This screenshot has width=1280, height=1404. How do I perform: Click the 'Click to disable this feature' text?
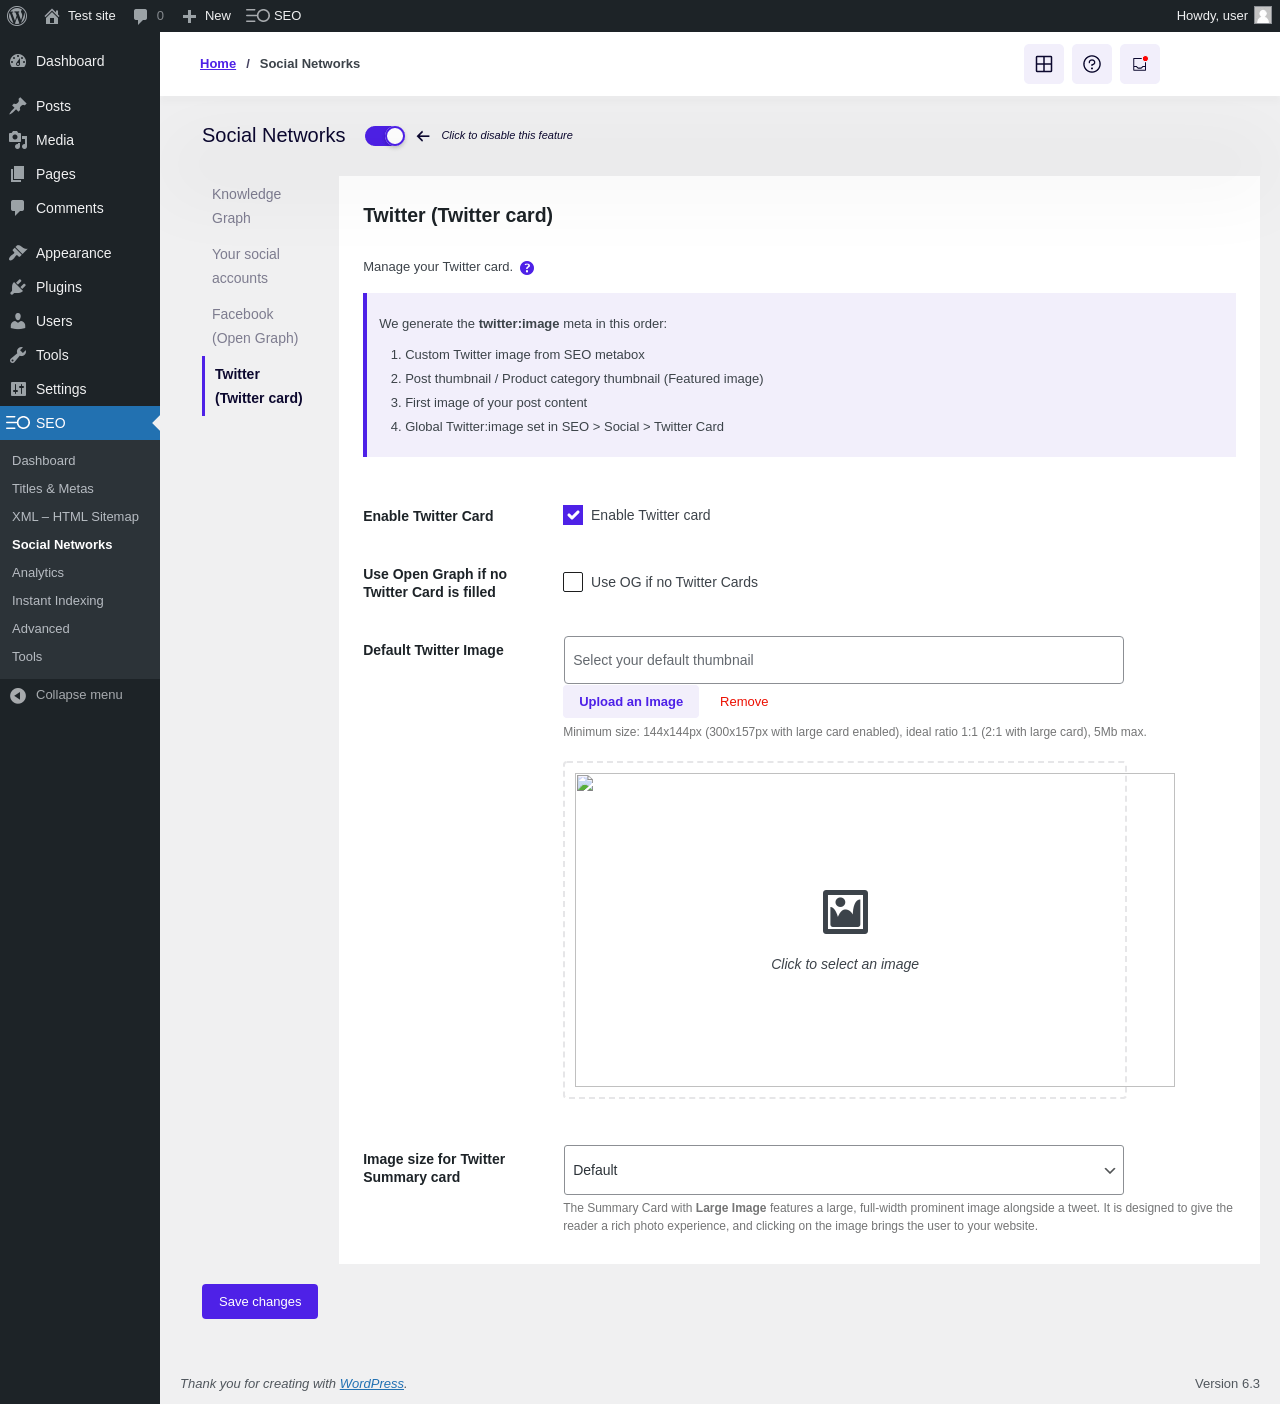click(x=507, y=136)
